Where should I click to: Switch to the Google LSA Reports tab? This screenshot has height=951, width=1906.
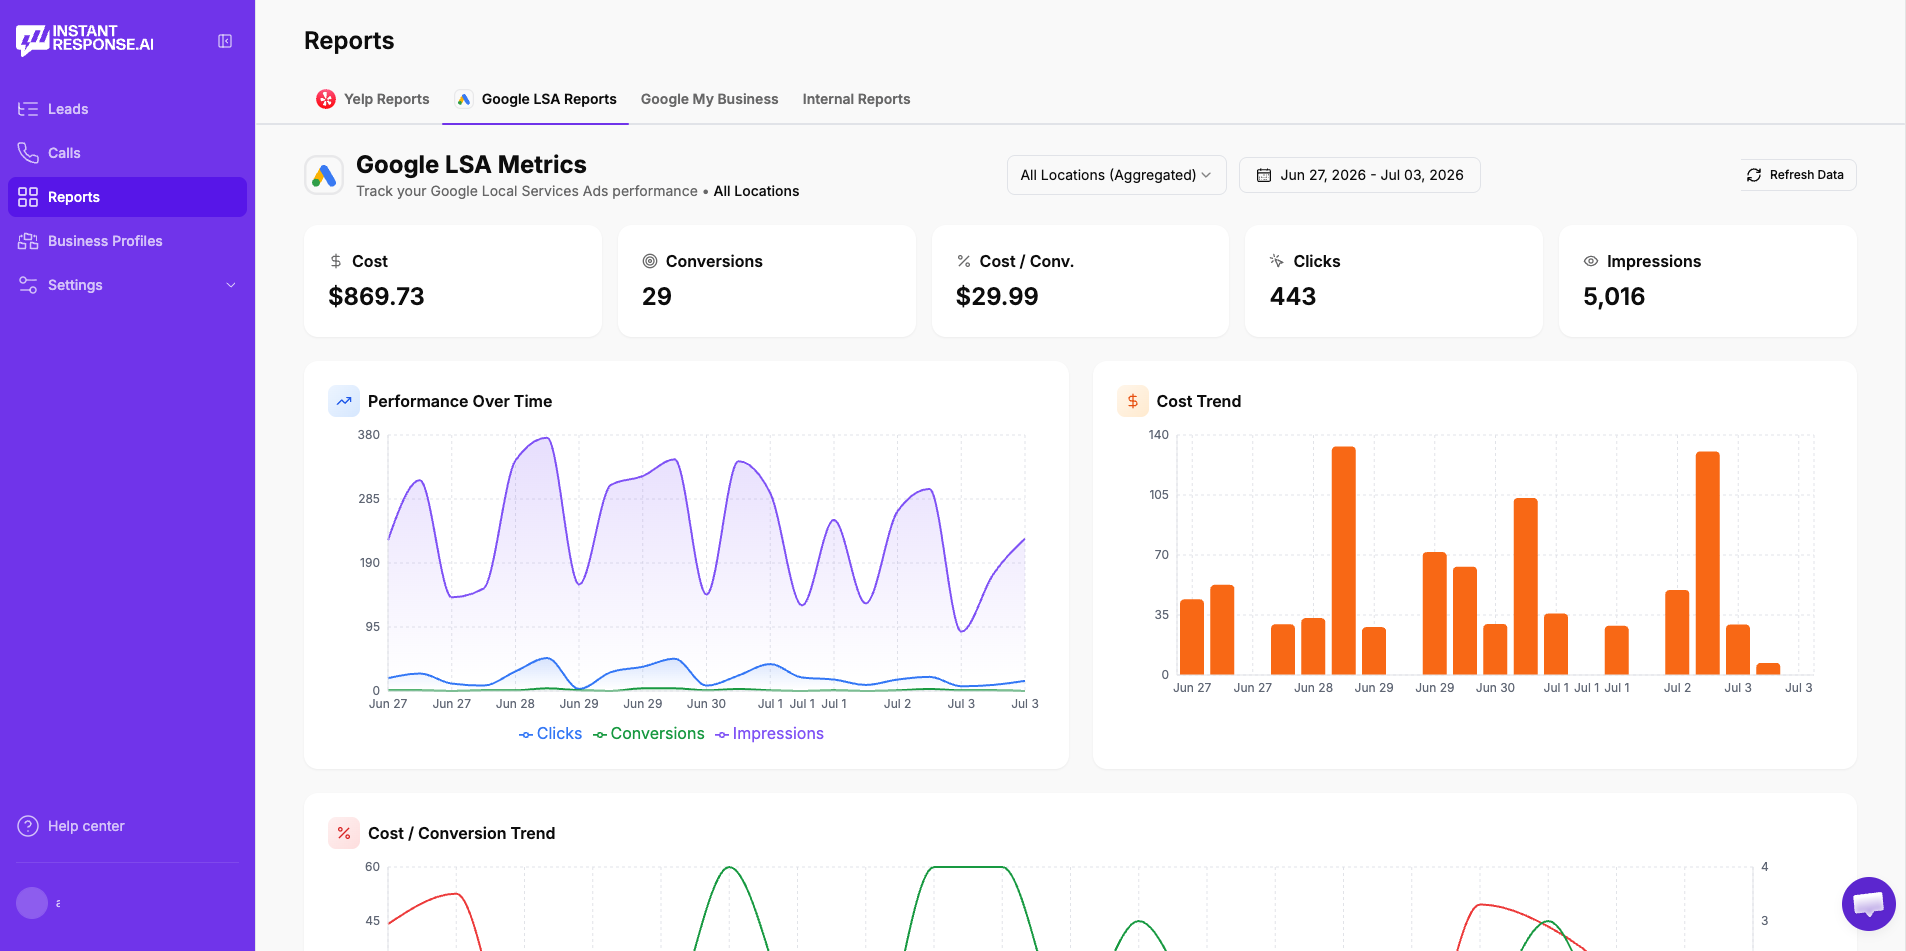click(536, 99)
